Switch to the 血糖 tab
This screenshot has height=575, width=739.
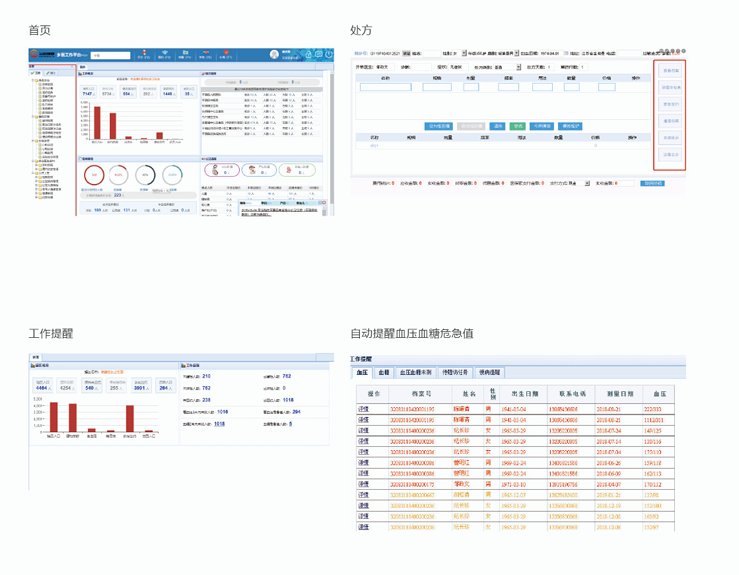[383, 372]
